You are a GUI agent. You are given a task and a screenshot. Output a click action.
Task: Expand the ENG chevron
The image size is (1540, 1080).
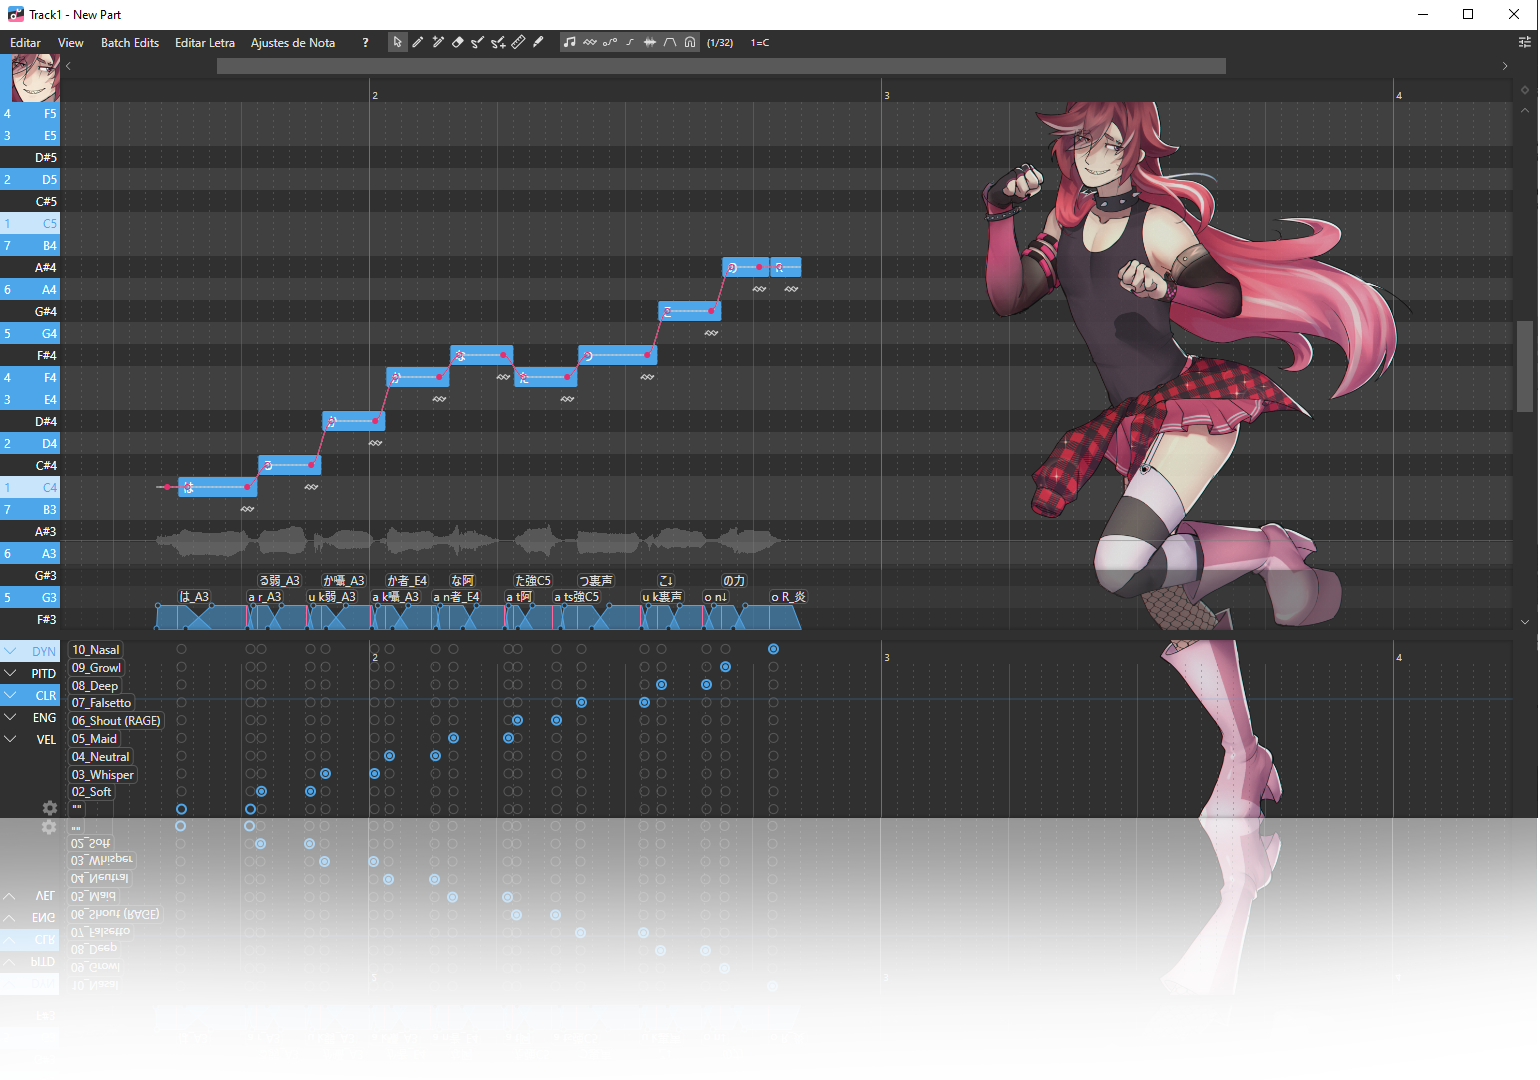(10, 717)
